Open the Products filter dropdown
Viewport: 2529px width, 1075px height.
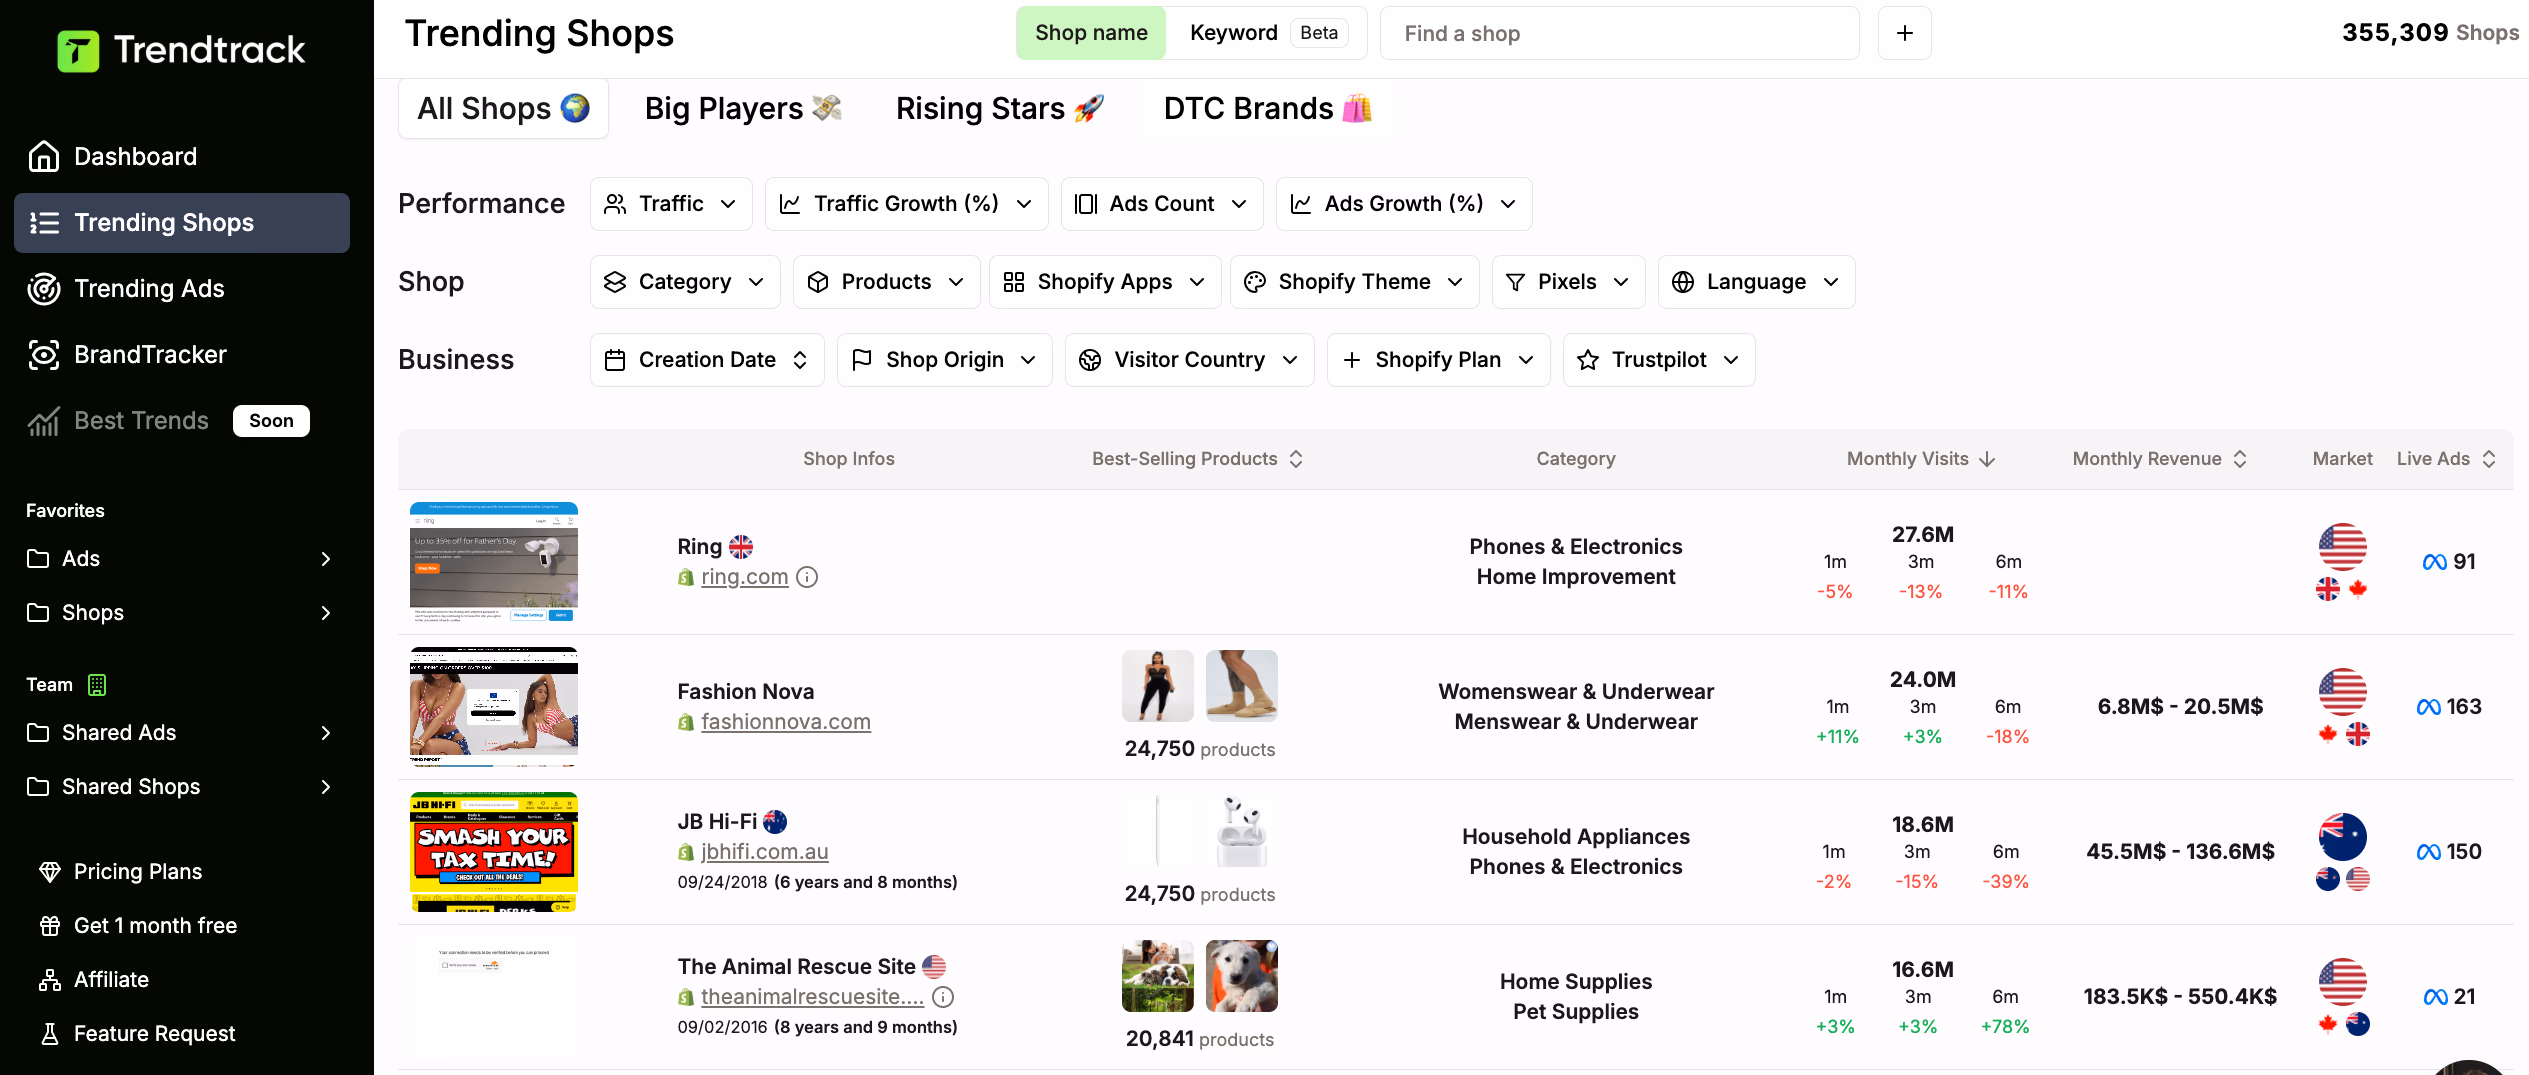[x=886, y=282]
